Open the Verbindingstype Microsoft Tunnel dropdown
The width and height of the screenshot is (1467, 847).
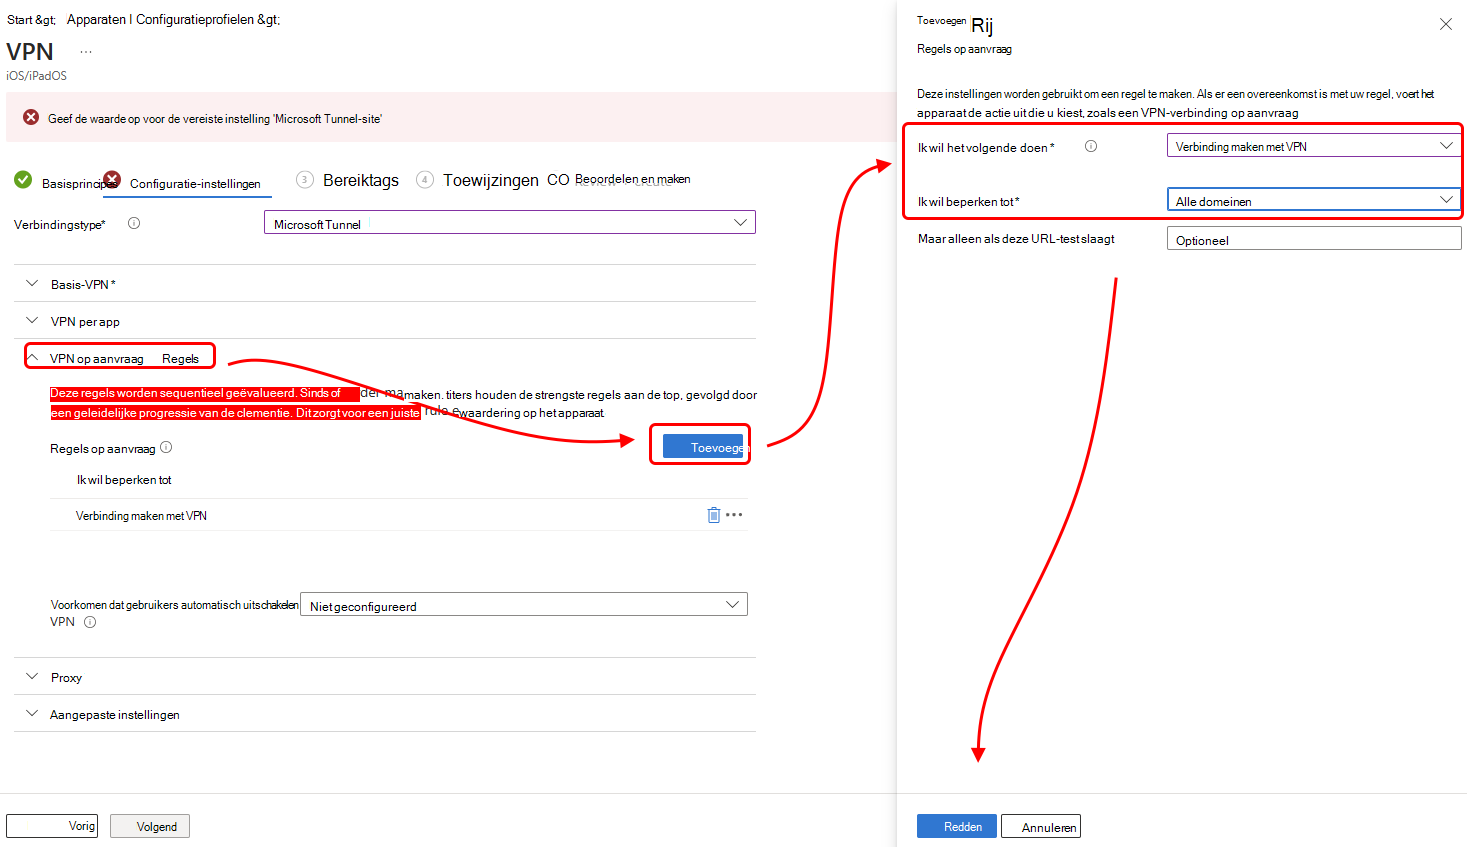coord(510,222)
